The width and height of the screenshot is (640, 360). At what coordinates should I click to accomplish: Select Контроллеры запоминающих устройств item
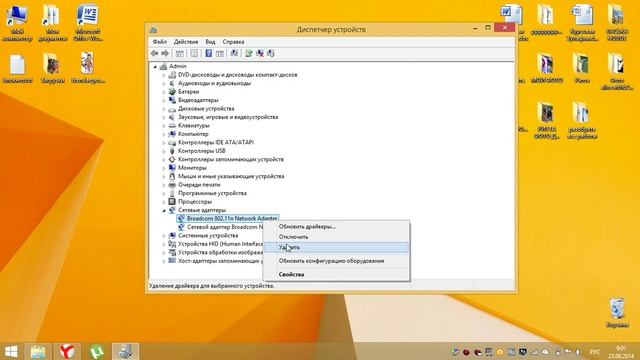click(x=231, y=160)
